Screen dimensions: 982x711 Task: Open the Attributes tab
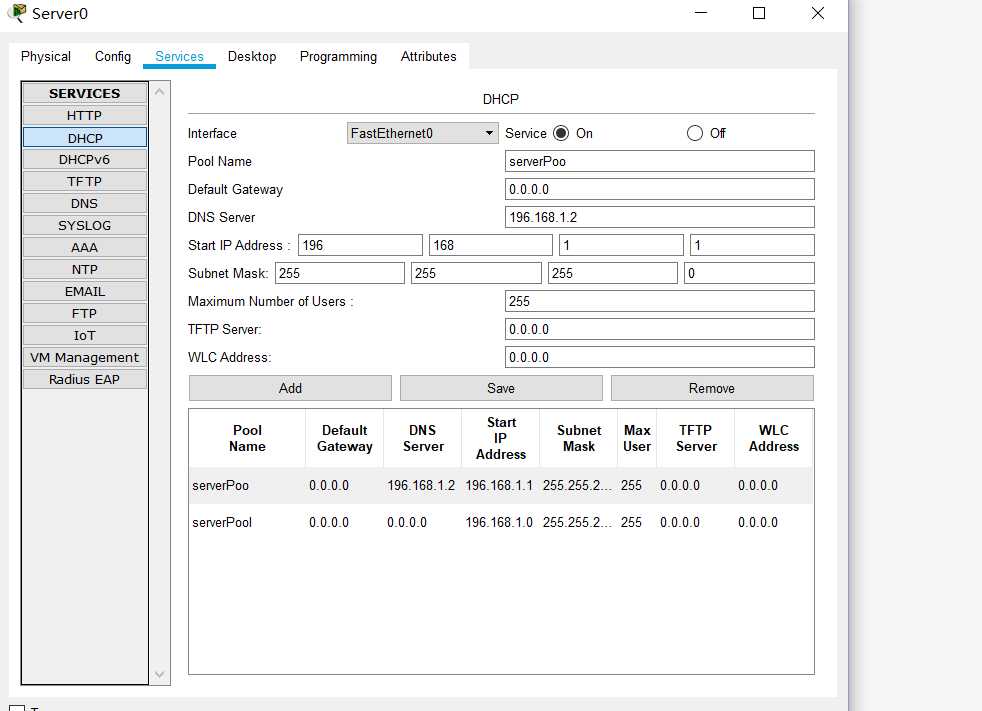coord(428,56)
